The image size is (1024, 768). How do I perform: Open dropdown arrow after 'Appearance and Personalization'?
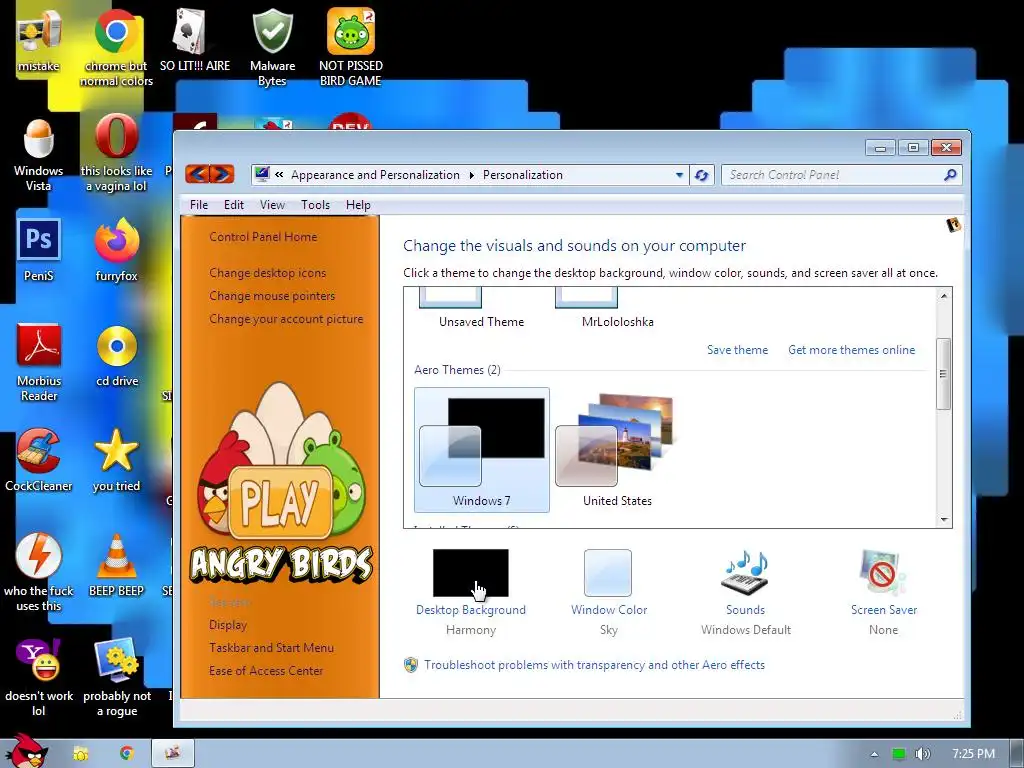(472, 175)
